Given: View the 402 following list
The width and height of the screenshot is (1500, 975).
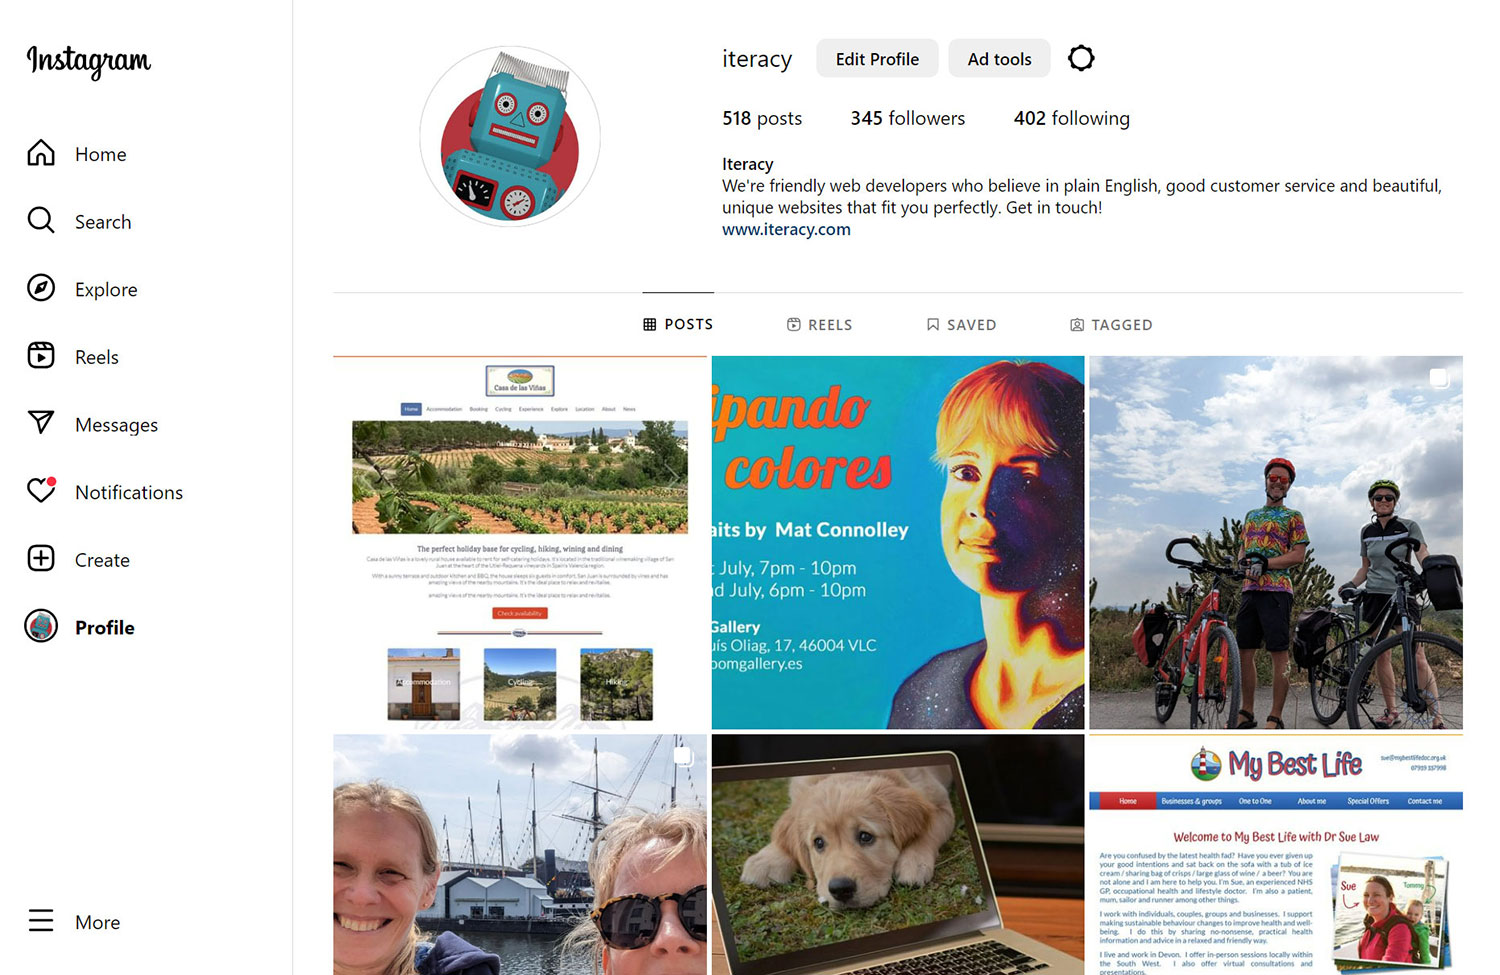Looking at the screenshot, I should [x=1071, y=118].
